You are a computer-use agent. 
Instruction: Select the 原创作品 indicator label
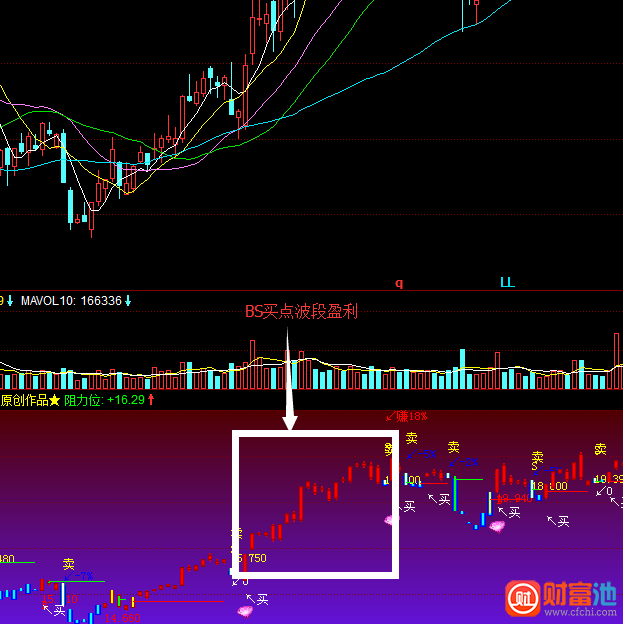click(x=24, y=400)
